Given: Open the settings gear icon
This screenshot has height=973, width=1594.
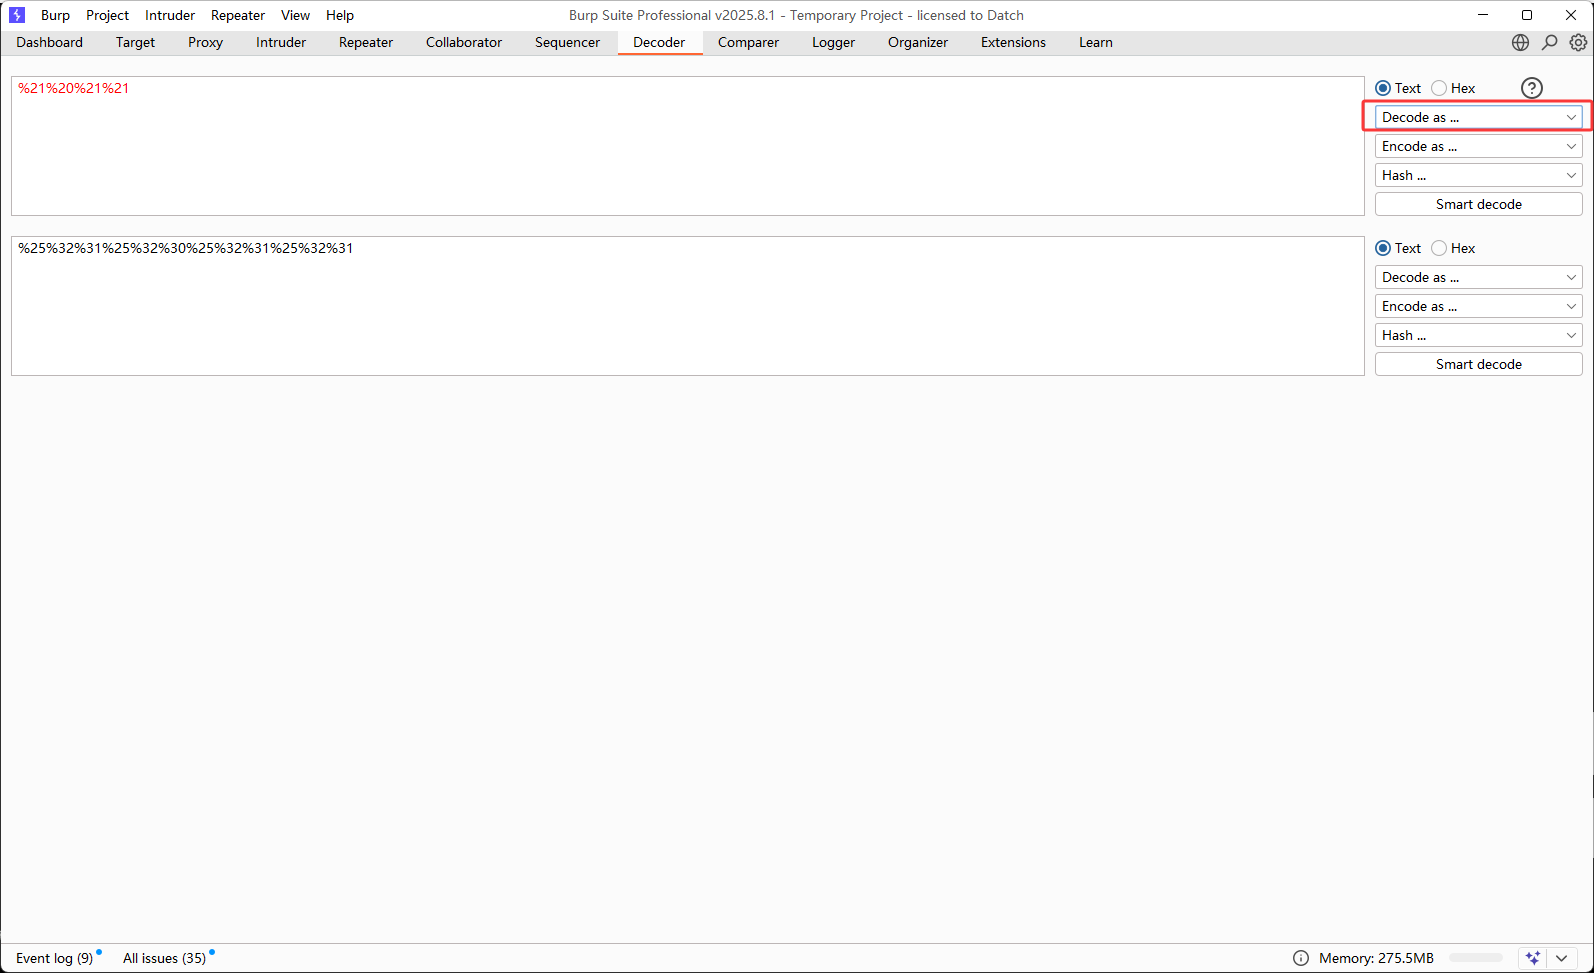Looking at the screenshot, I should [x=1578, y=42].
